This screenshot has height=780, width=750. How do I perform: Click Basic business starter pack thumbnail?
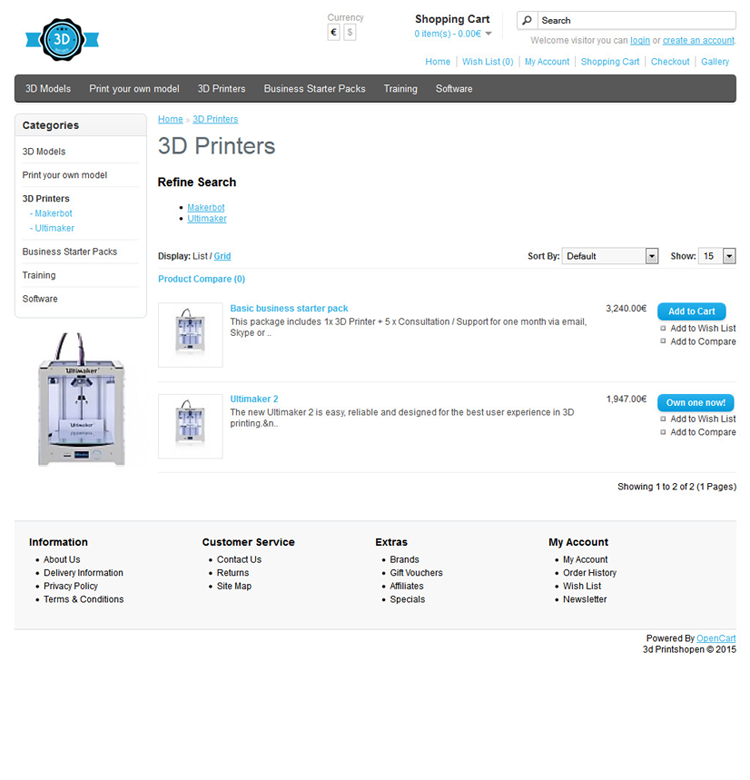[x=190, y=335]
